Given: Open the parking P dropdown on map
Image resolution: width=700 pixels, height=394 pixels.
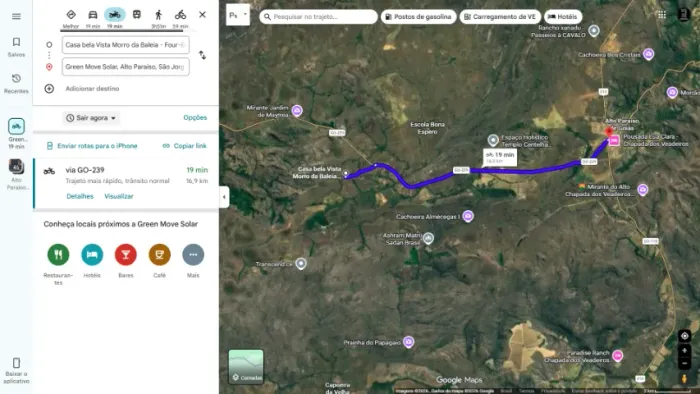Looking at the screenshot, I should click(x=238, y=15).
